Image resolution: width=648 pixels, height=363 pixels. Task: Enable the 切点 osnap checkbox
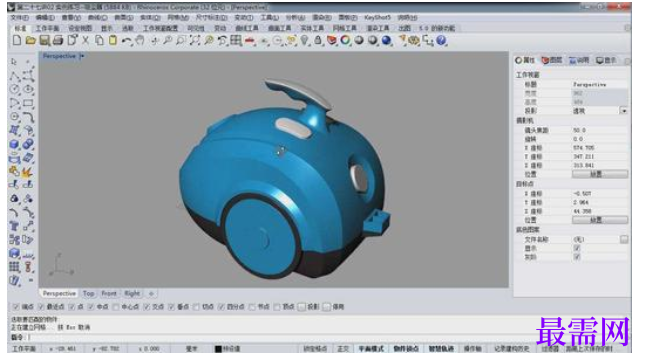tap(196, 307)
